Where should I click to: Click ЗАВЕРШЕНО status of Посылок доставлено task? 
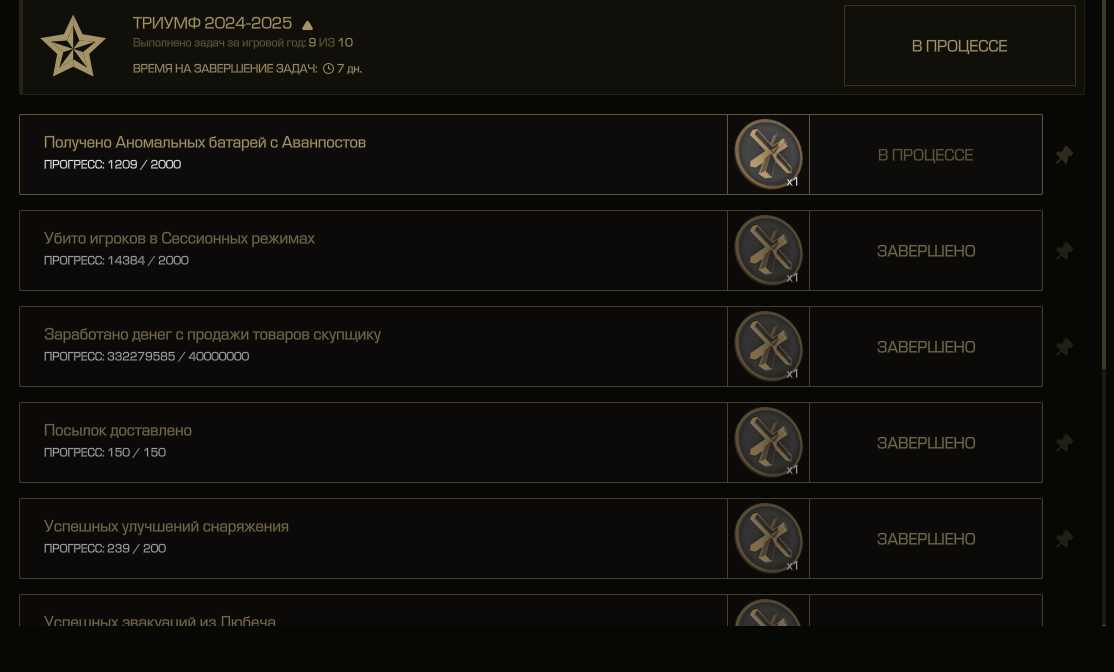(926, 443)
